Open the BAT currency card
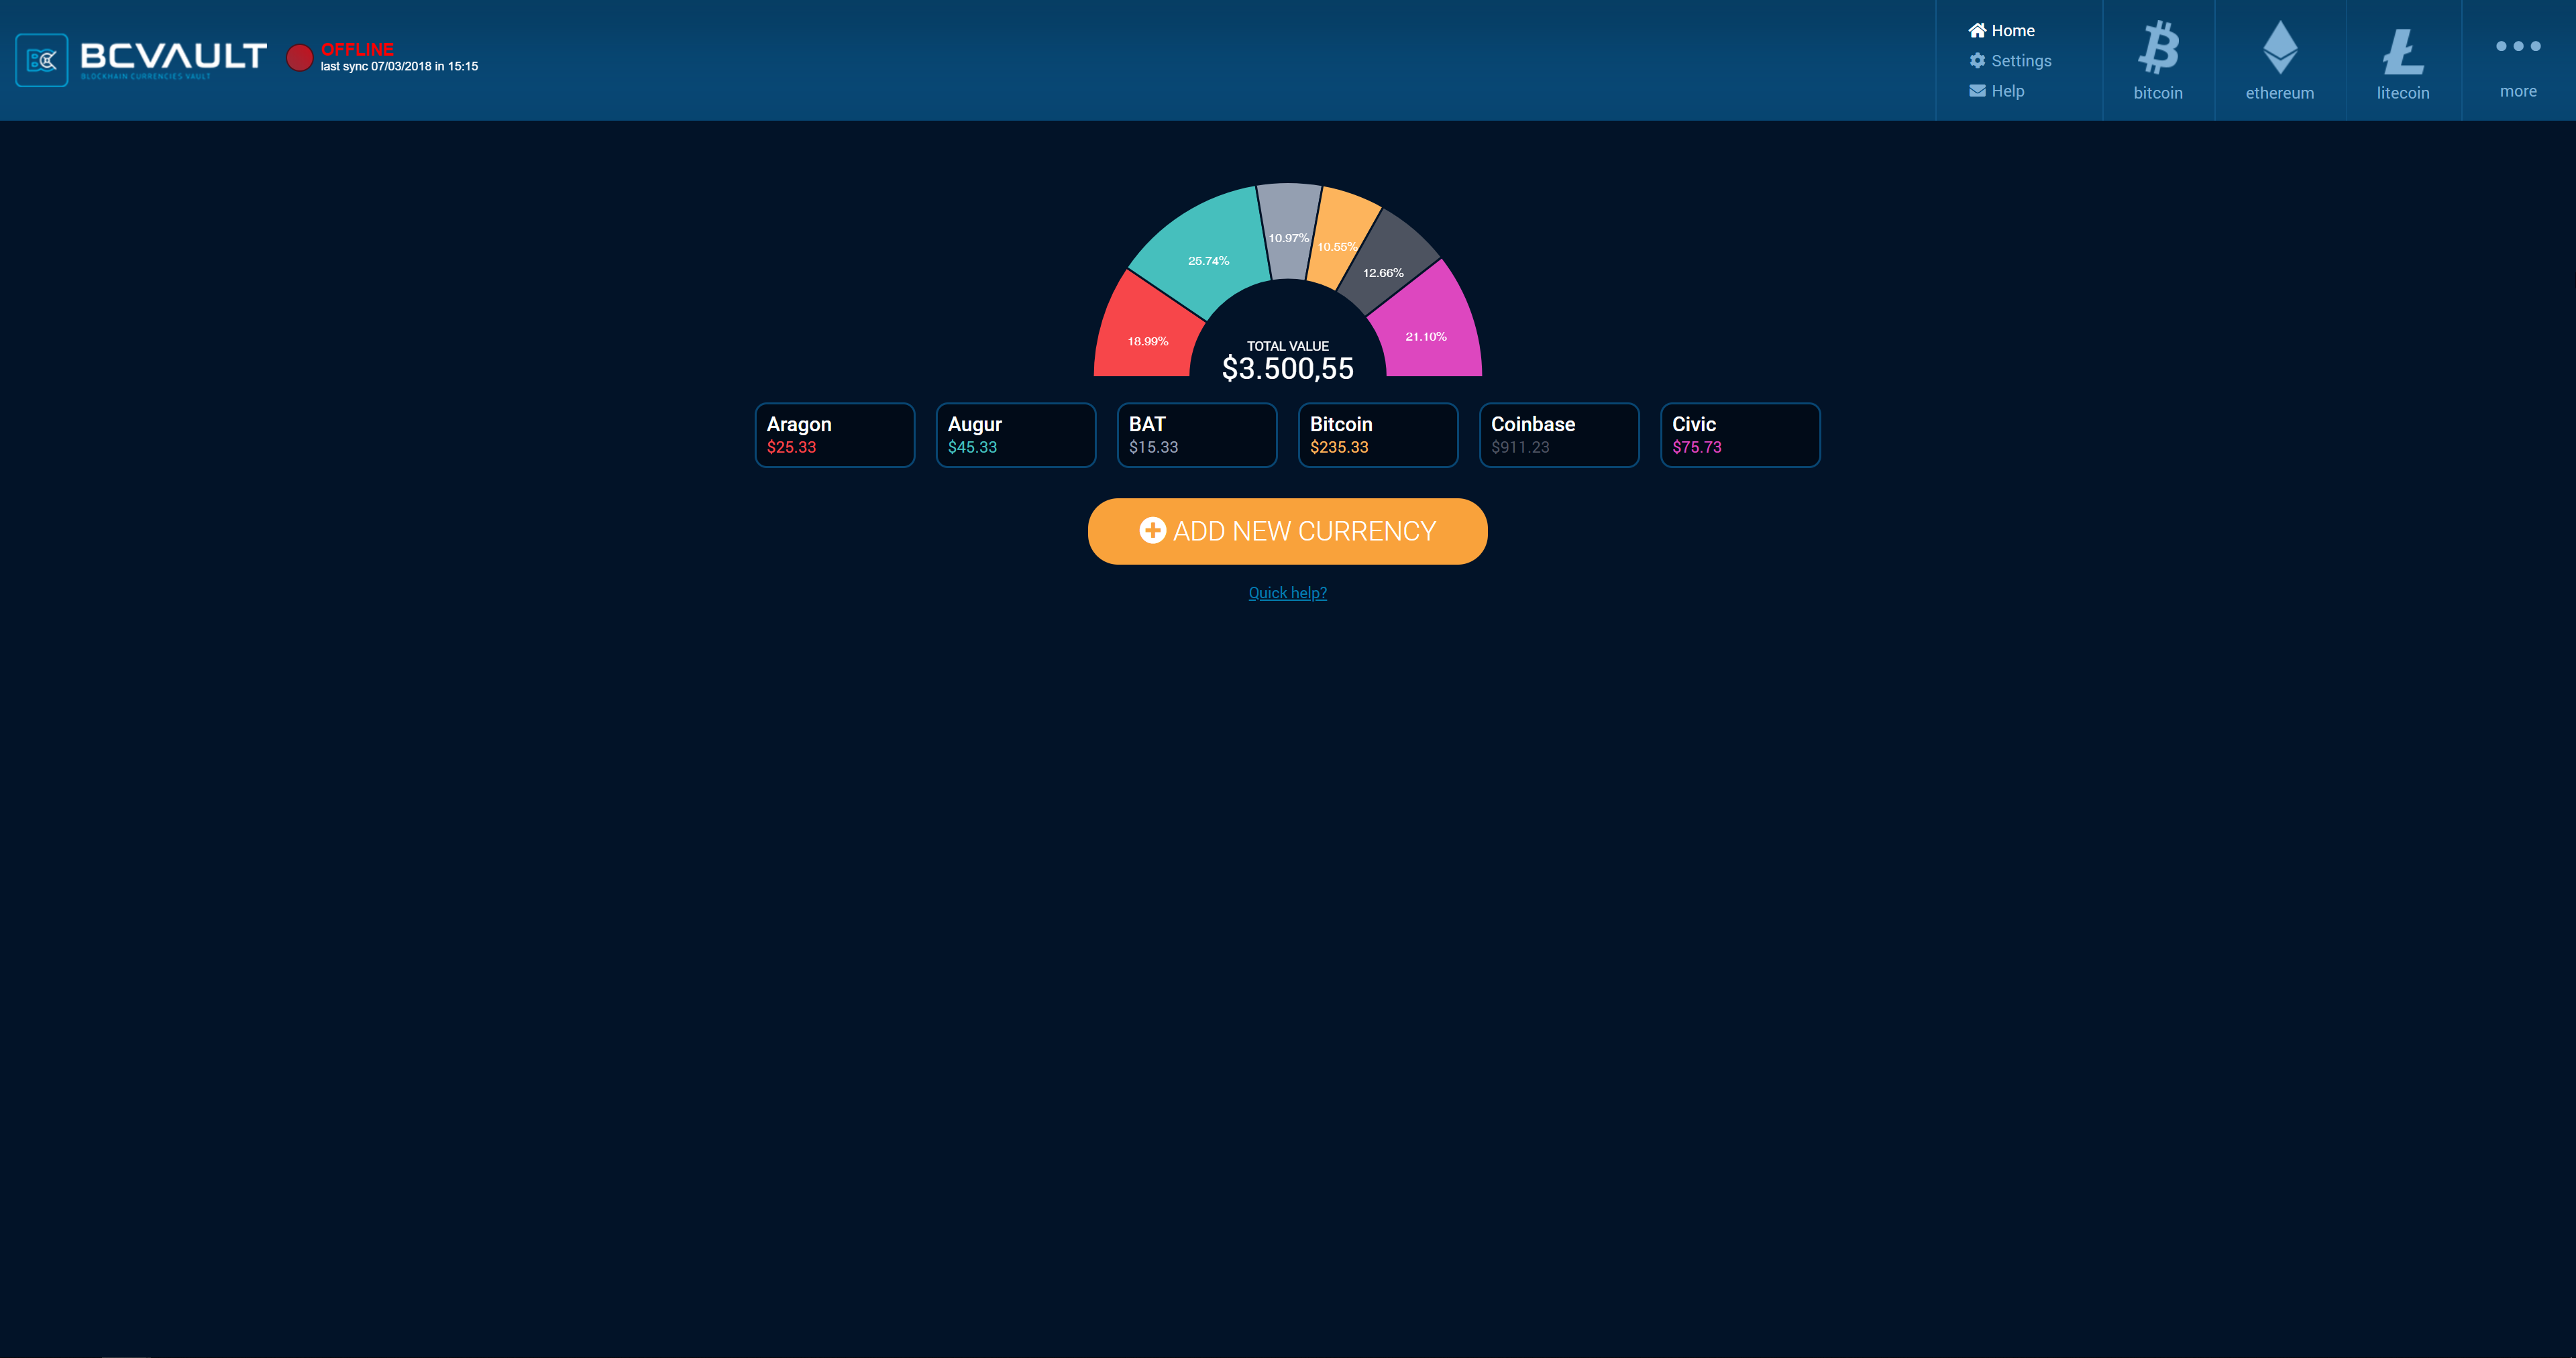The width and height of the screenshot is (2576, 1358). coord(1196,435)
